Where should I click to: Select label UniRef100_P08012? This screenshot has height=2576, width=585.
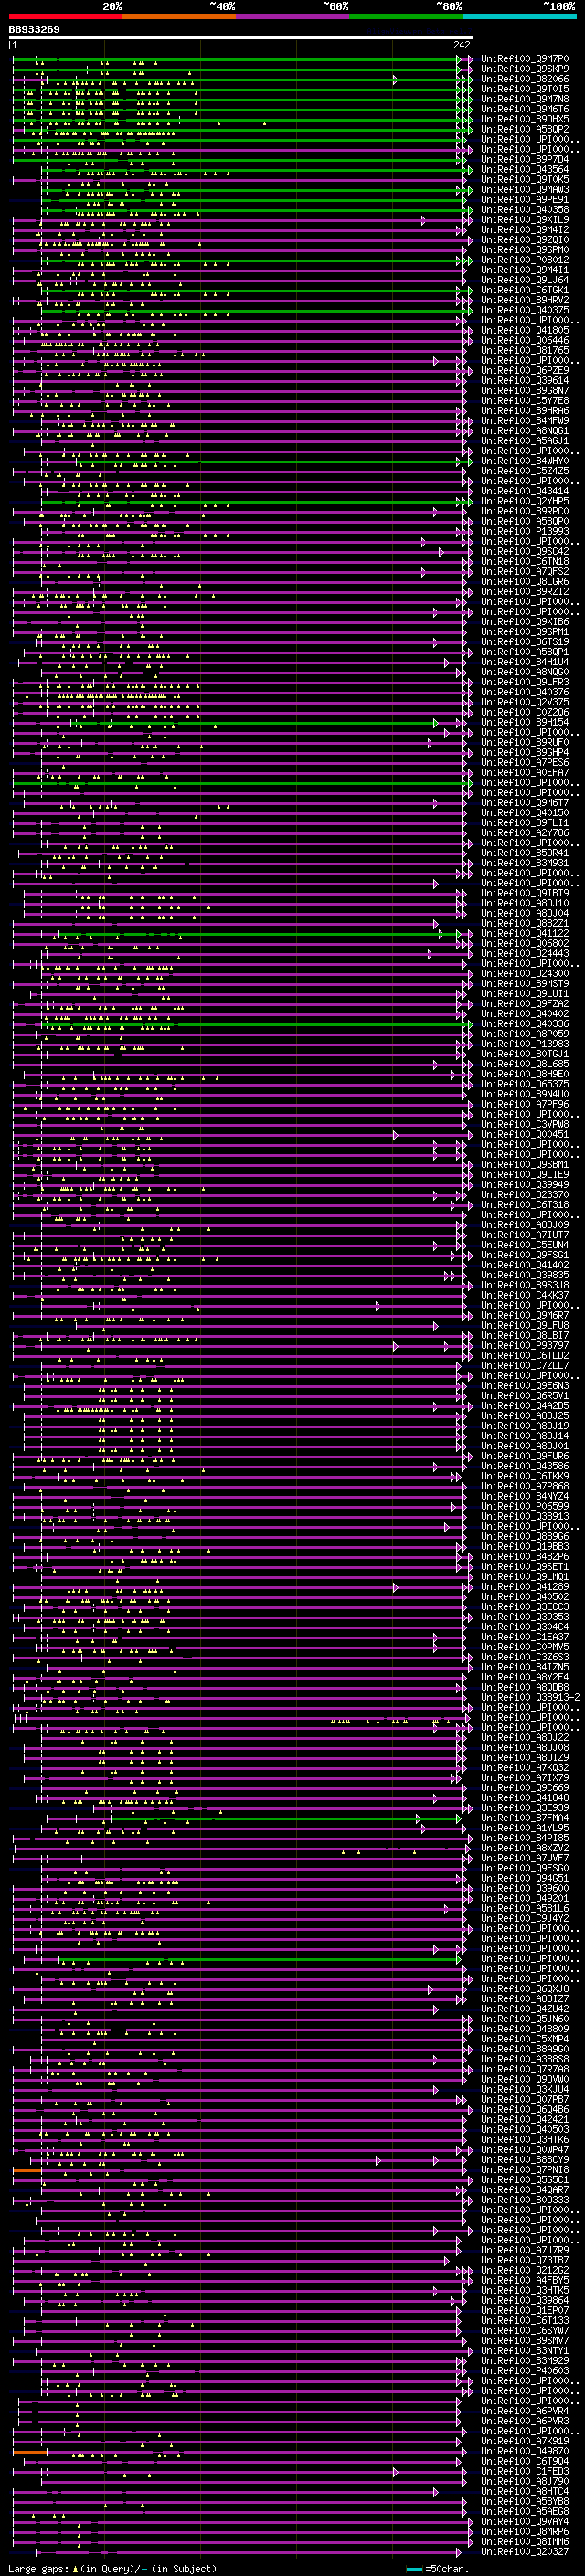[525, 260]
